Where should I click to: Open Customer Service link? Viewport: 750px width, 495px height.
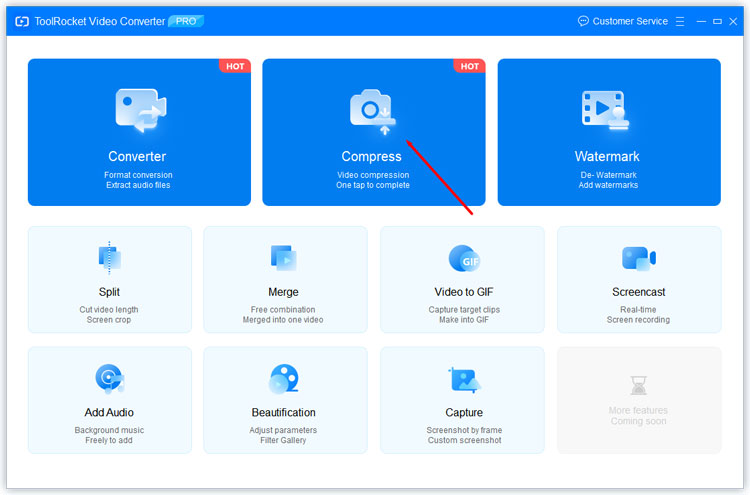click(x=630, y=21)
